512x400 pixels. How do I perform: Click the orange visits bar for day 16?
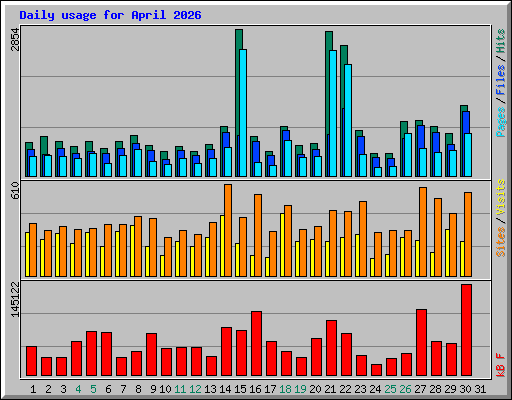258,235
